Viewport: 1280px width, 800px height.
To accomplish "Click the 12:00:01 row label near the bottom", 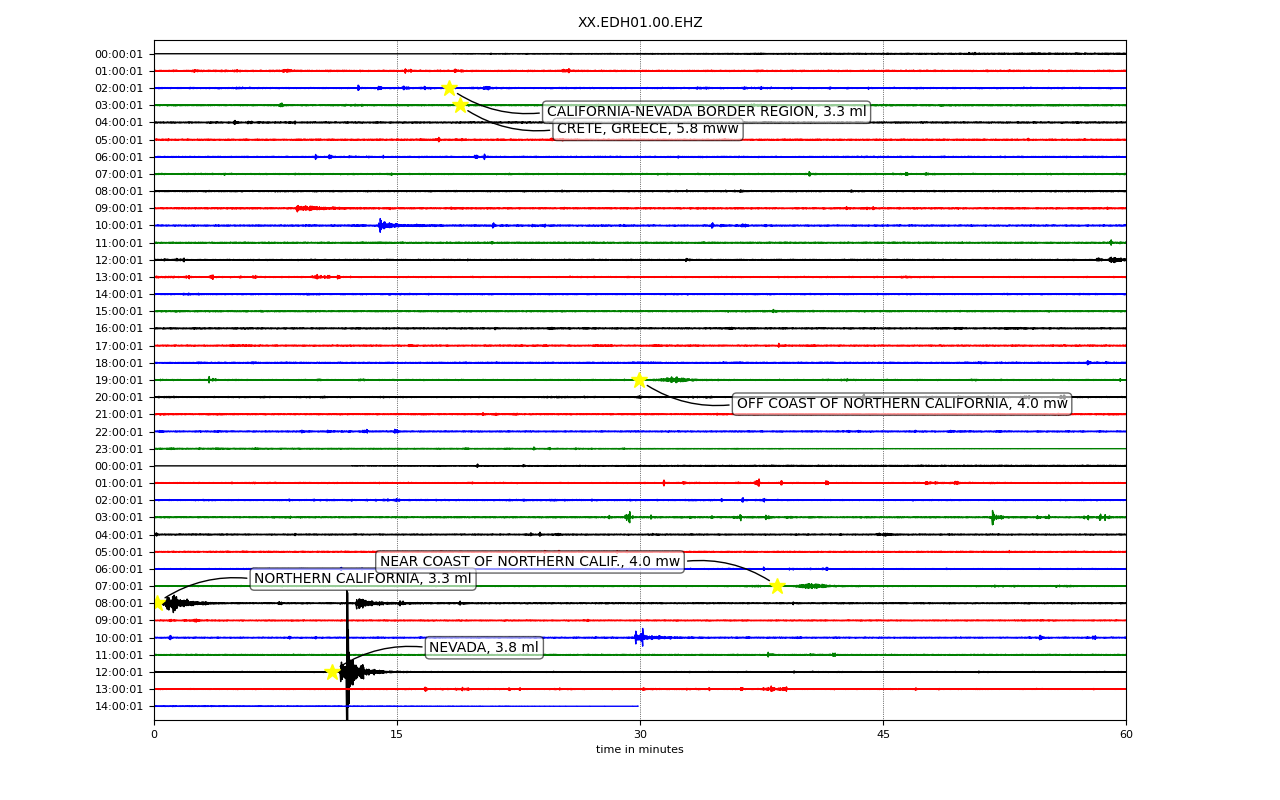I will (x=119, y=672).
